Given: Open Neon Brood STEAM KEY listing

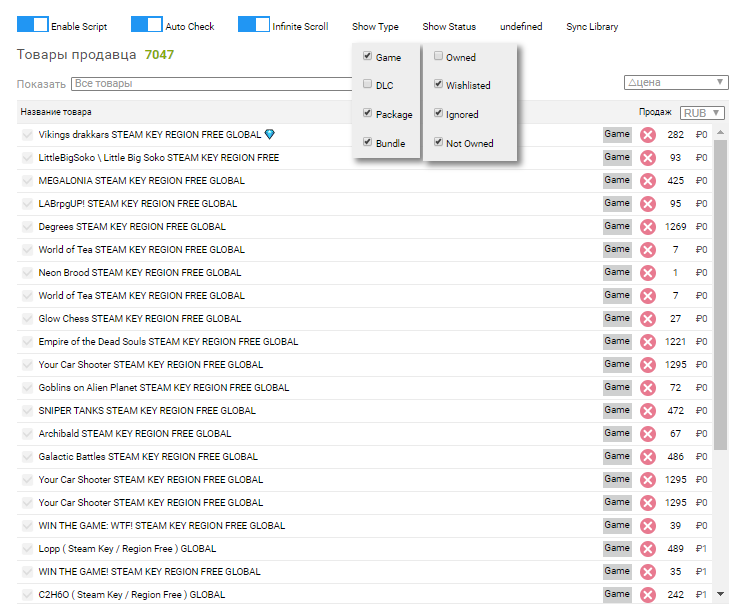Looking at the screenshot, I should [140, 273].
